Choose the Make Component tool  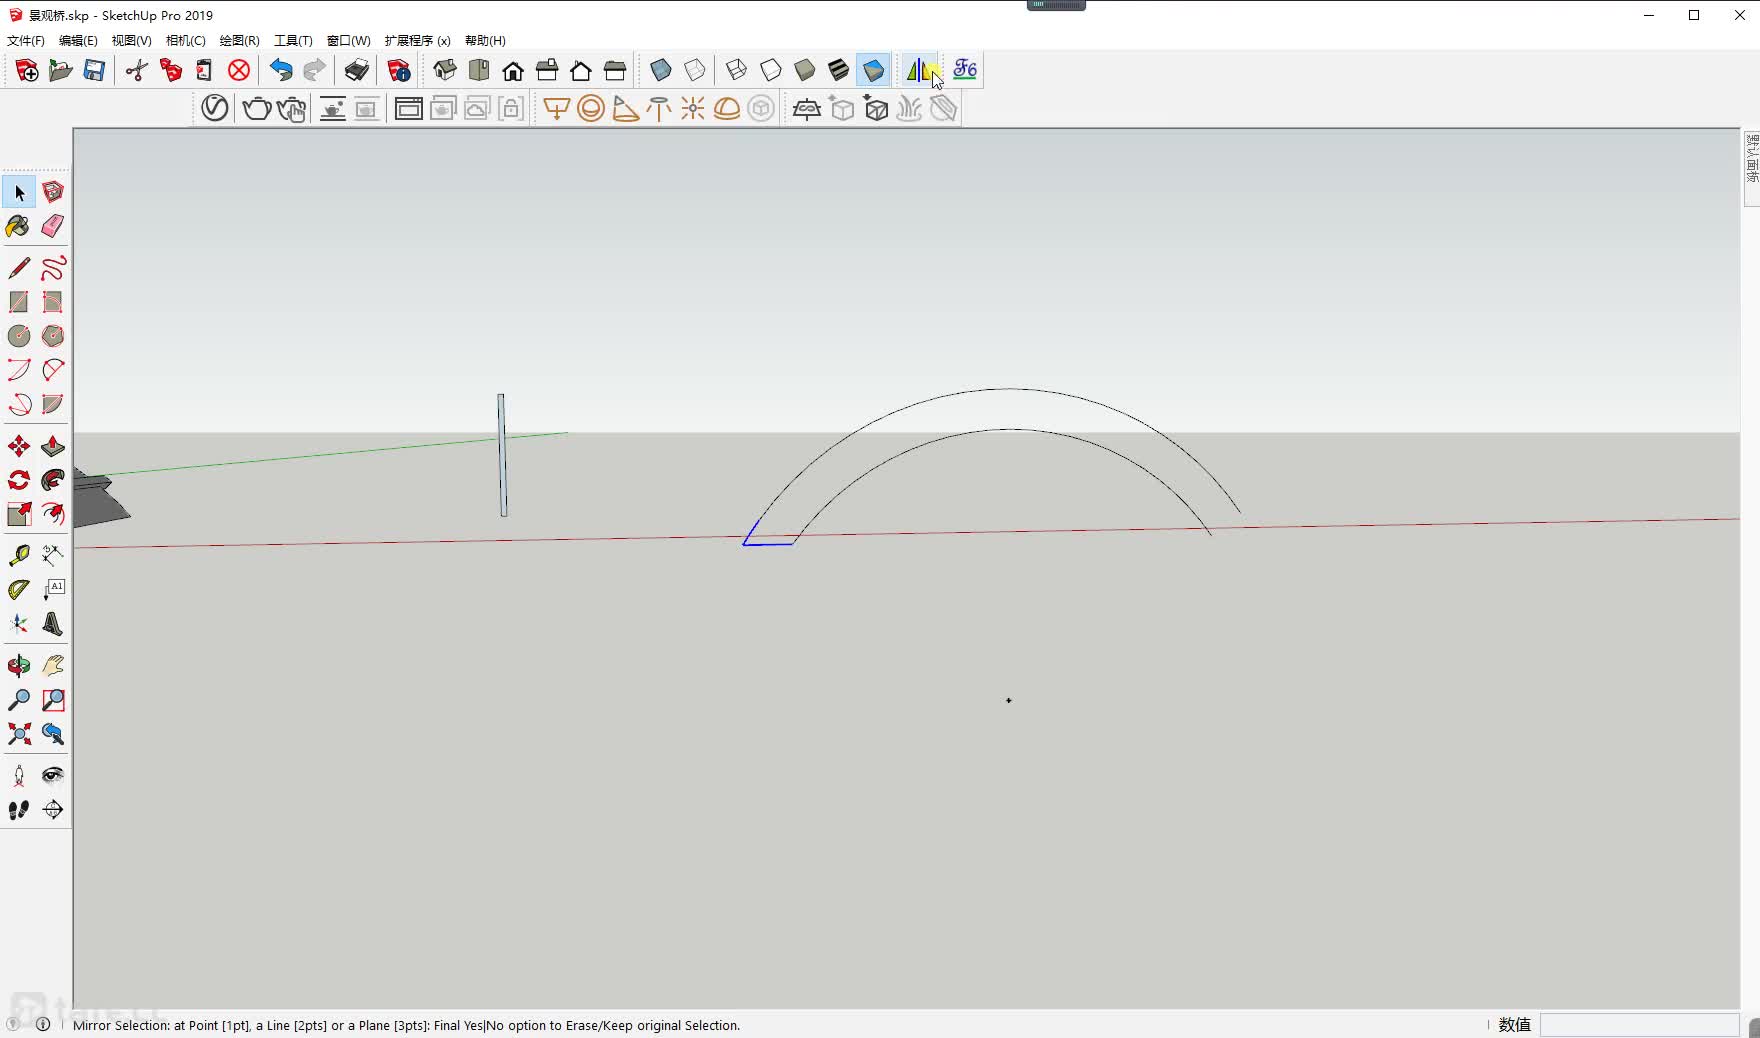(x=53, y=192)
